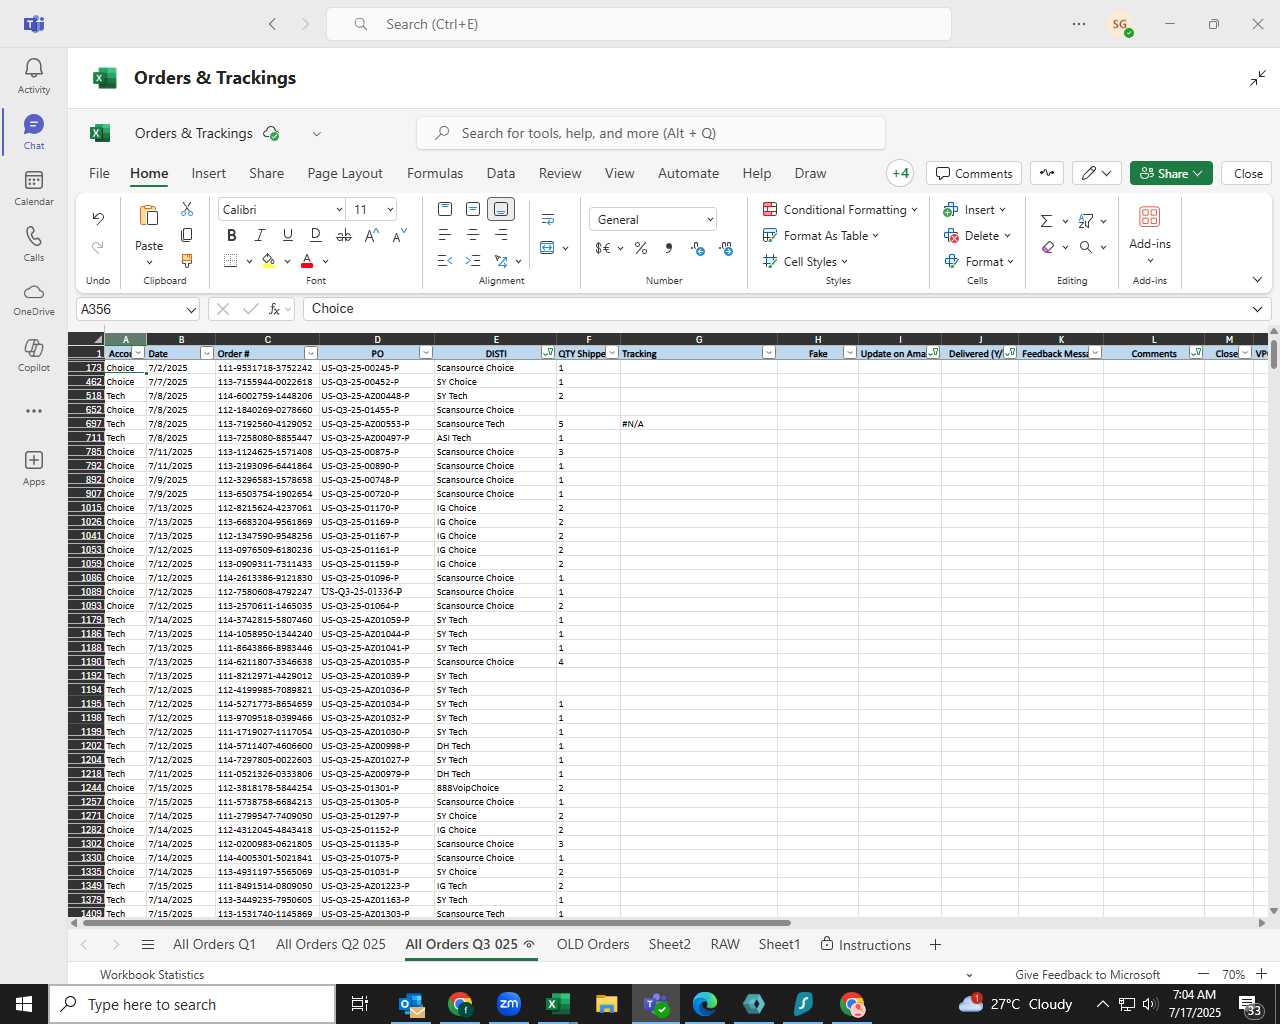Toggle middle vertical alignment

pos(473,209)
